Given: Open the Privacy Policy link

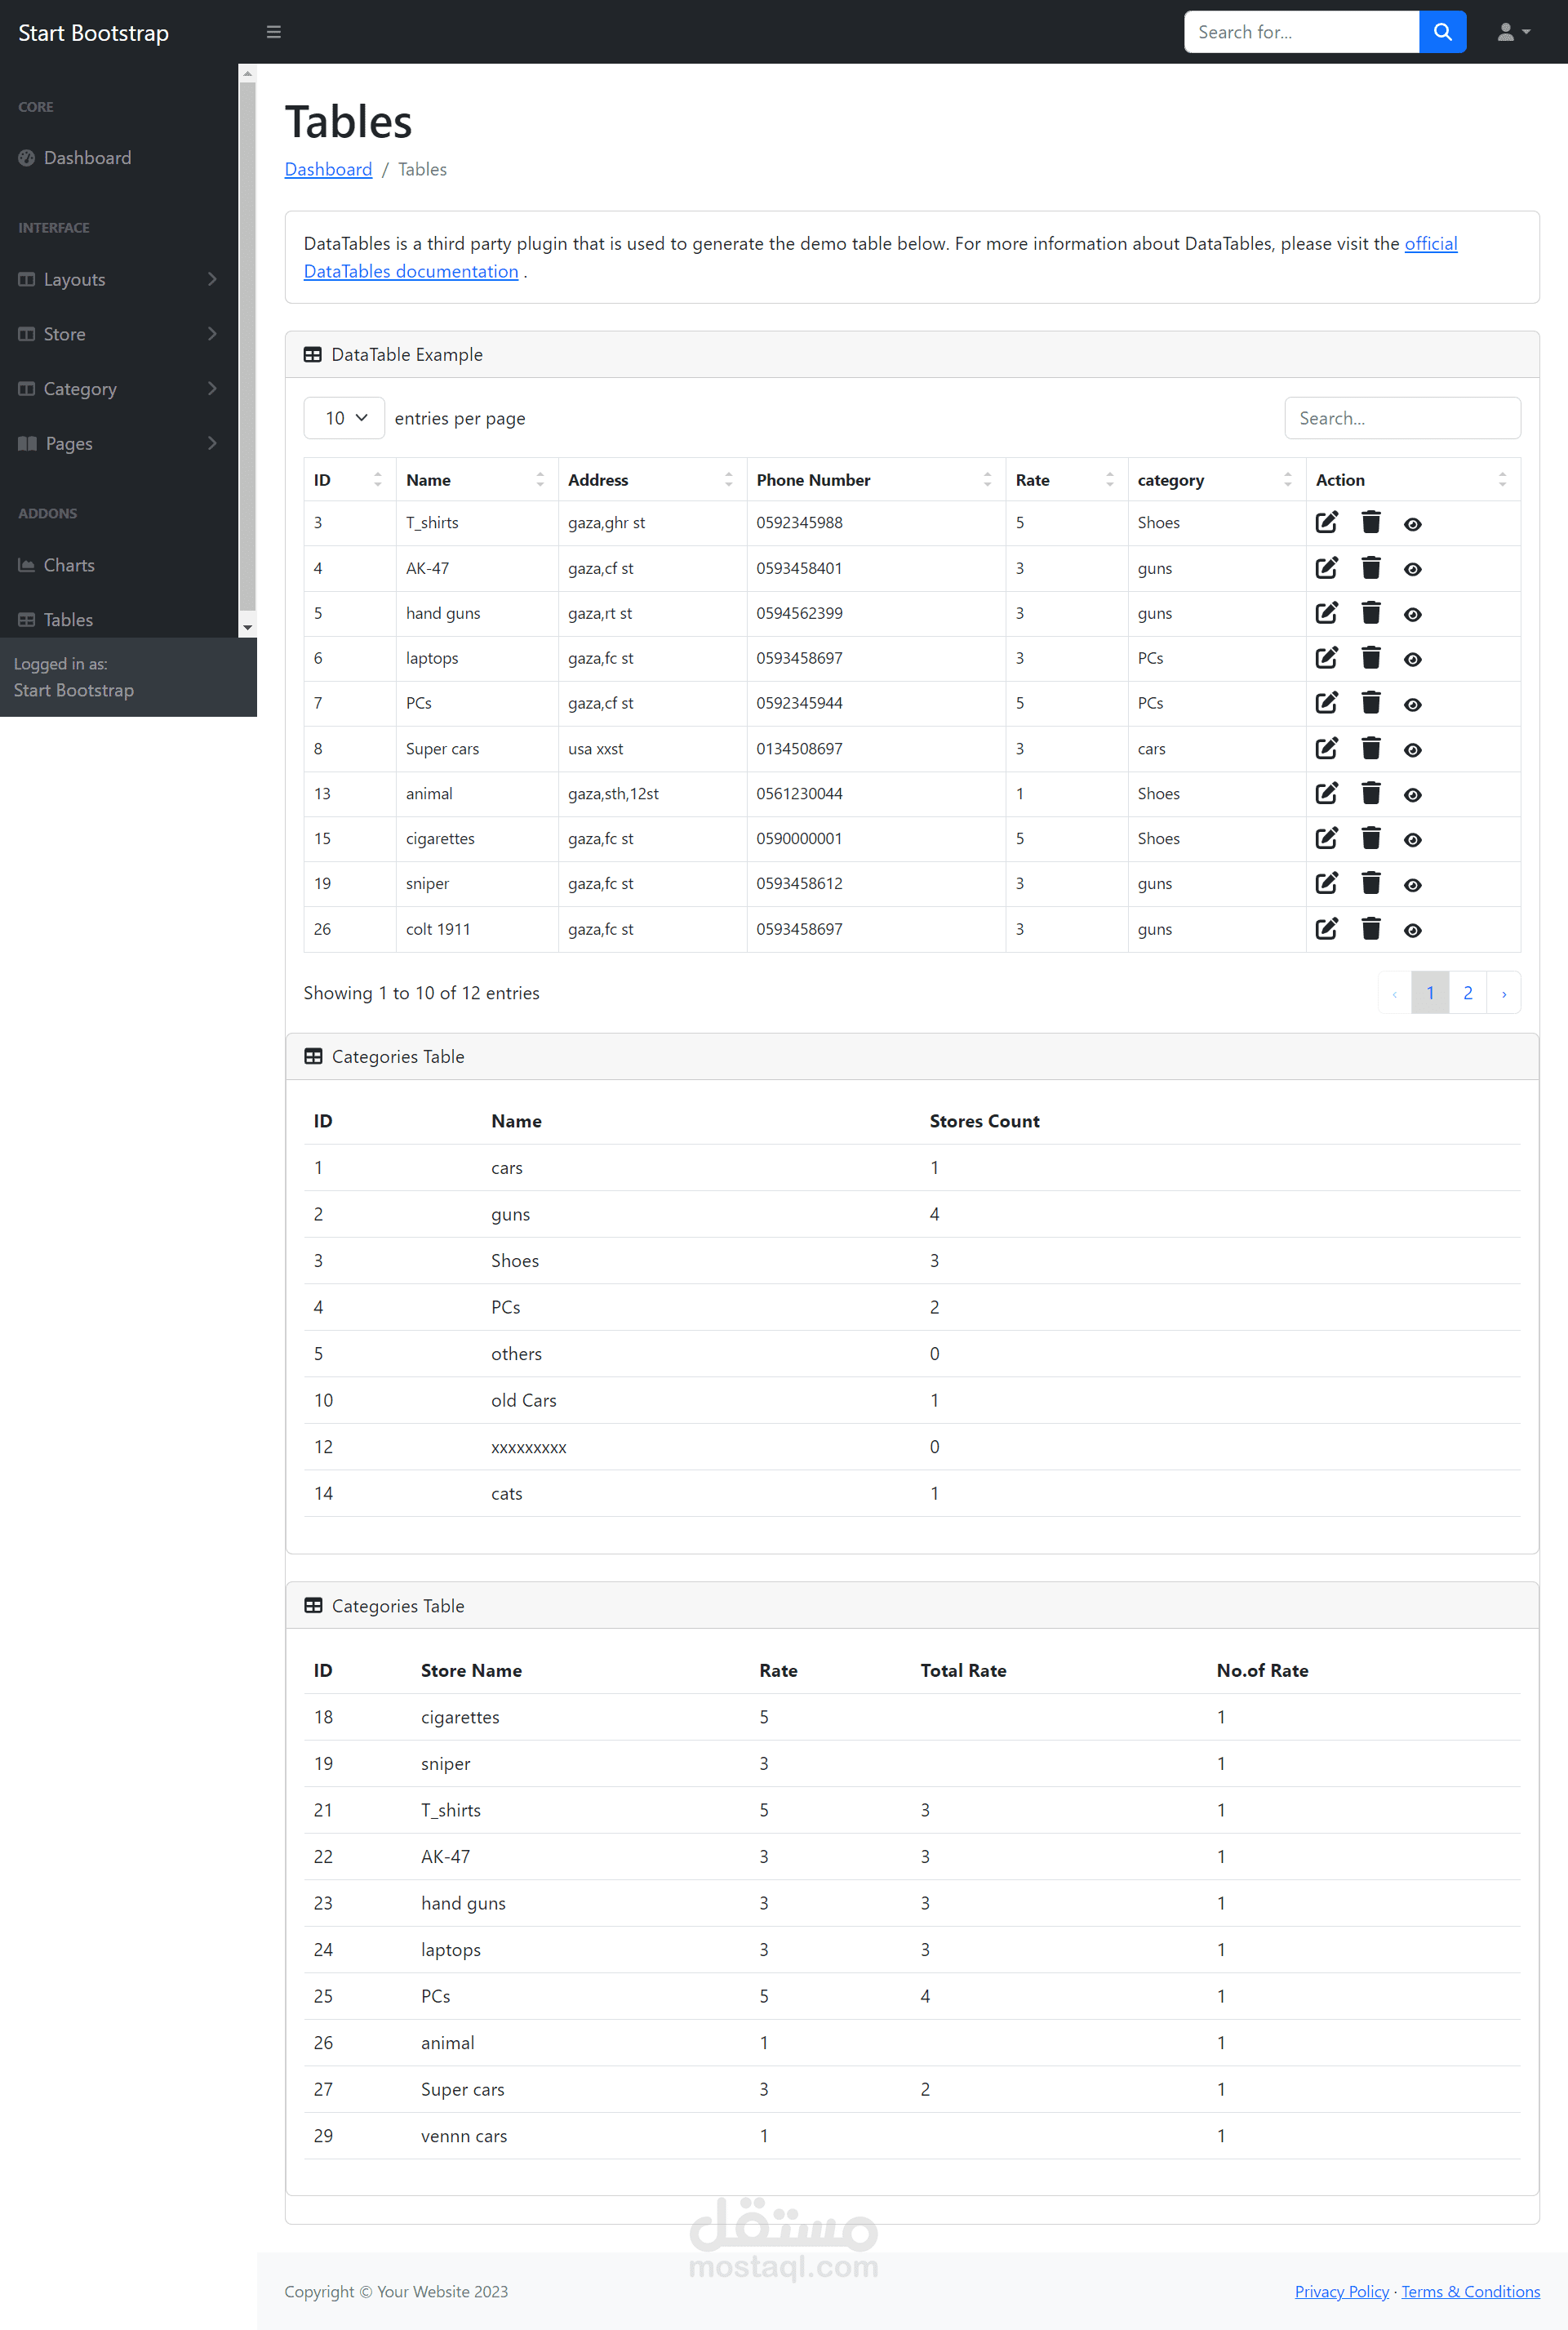Looking at the screenshot, I should 1341,2291.
